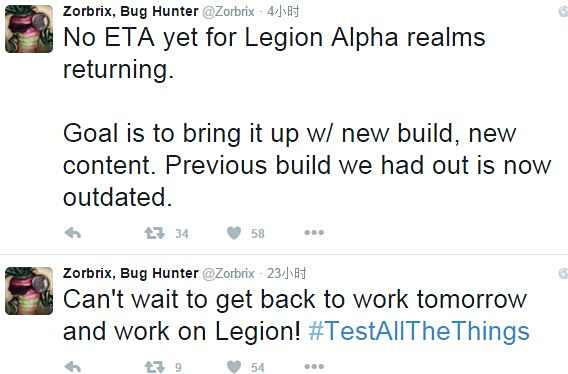Open more options on back-to-work tweet
Viewport: 568px width, 374px height.
coord(314,366)
